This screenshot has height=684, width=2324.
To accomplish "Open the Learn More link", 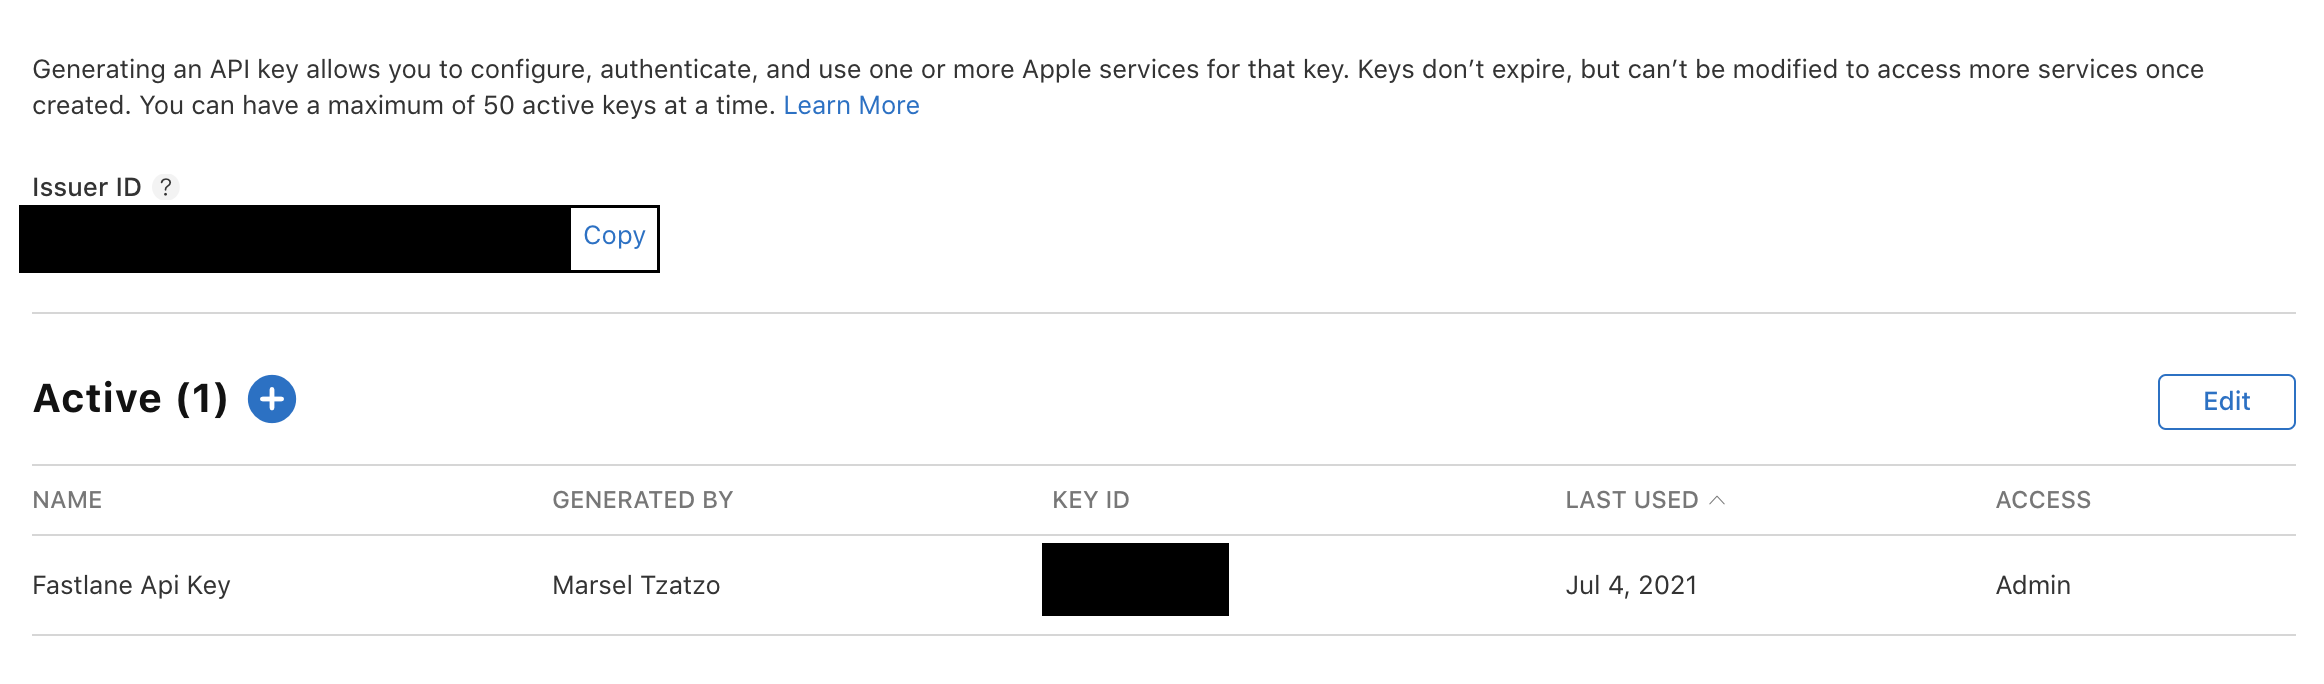I will [x=851, y=105].
